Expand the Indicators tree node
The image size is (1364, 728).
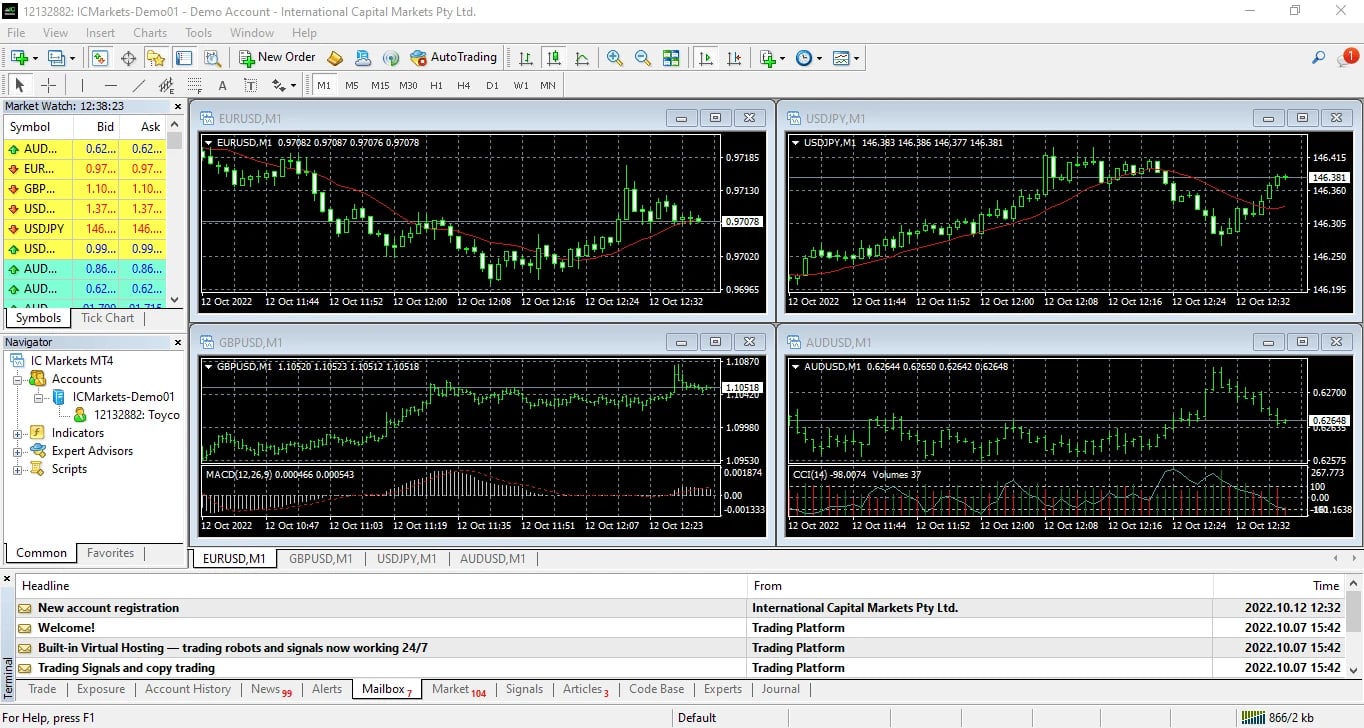[x=17, y=433]
